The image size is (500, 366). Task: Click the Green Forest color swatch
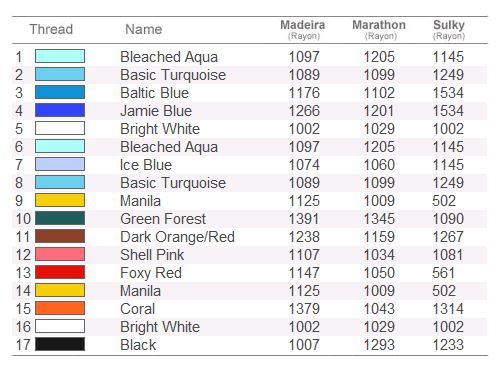60,218
